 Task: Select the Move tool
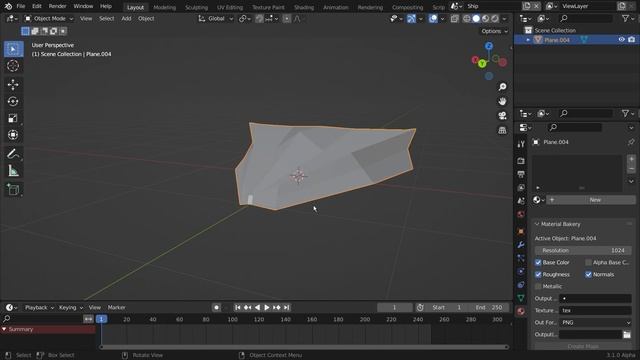(x=13, y=84)
